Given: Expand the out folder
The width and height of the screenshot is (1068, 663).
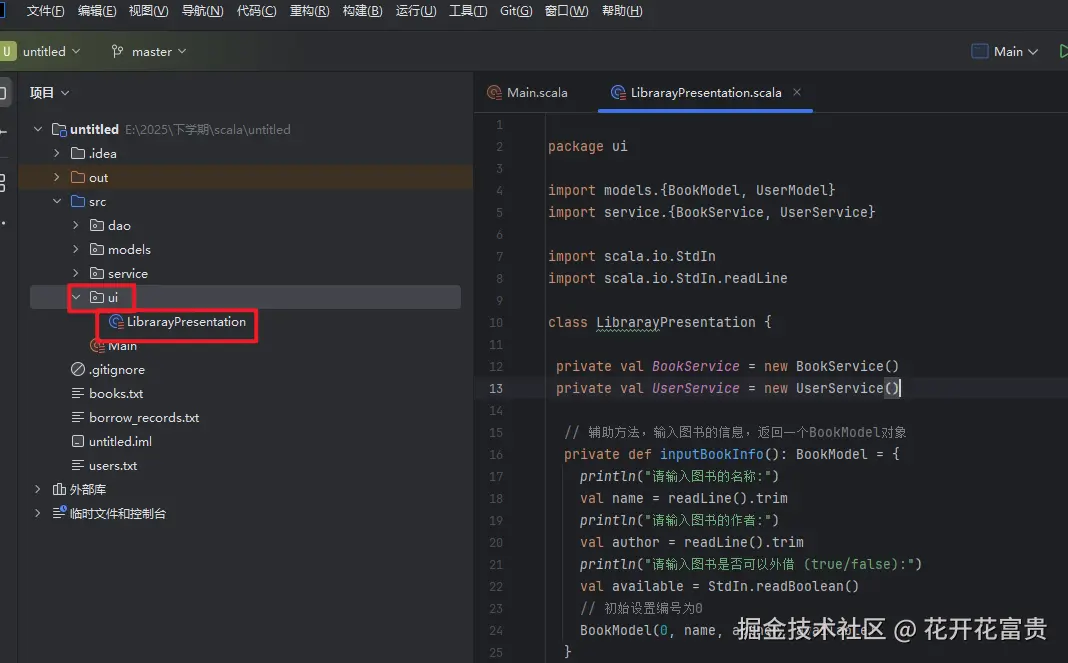Looking at the screenshot, I should pos(57,177).
